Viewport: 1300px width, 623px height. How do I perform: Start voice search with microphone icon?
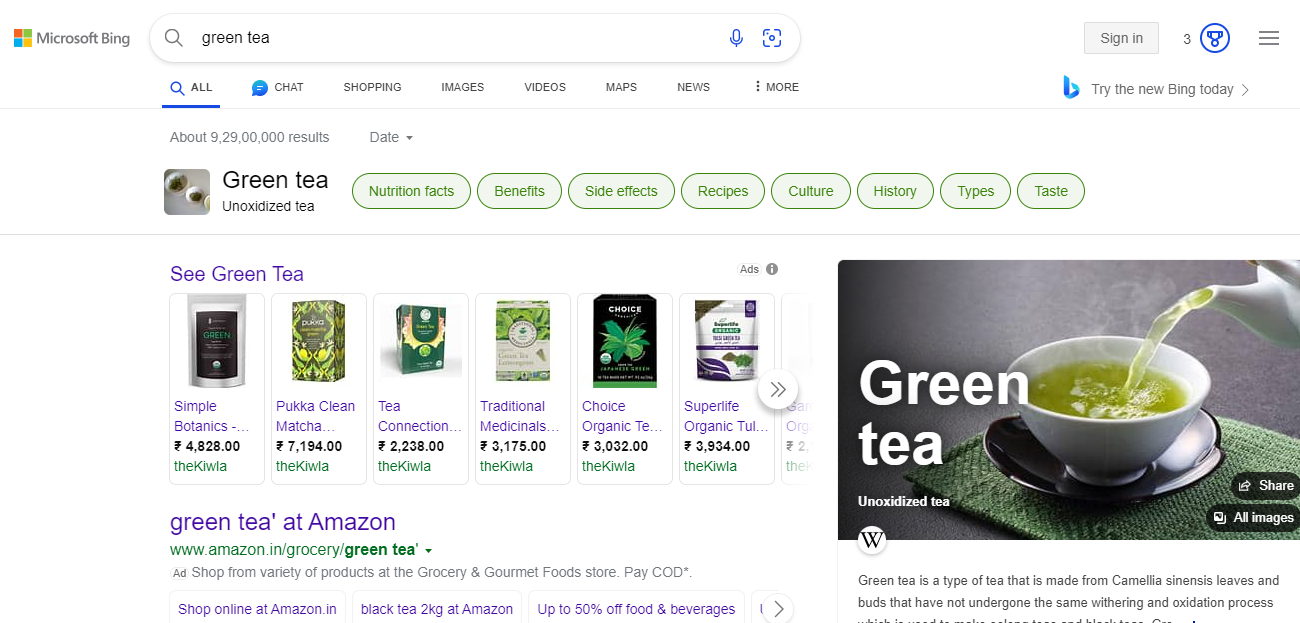(x=736, y=38)
